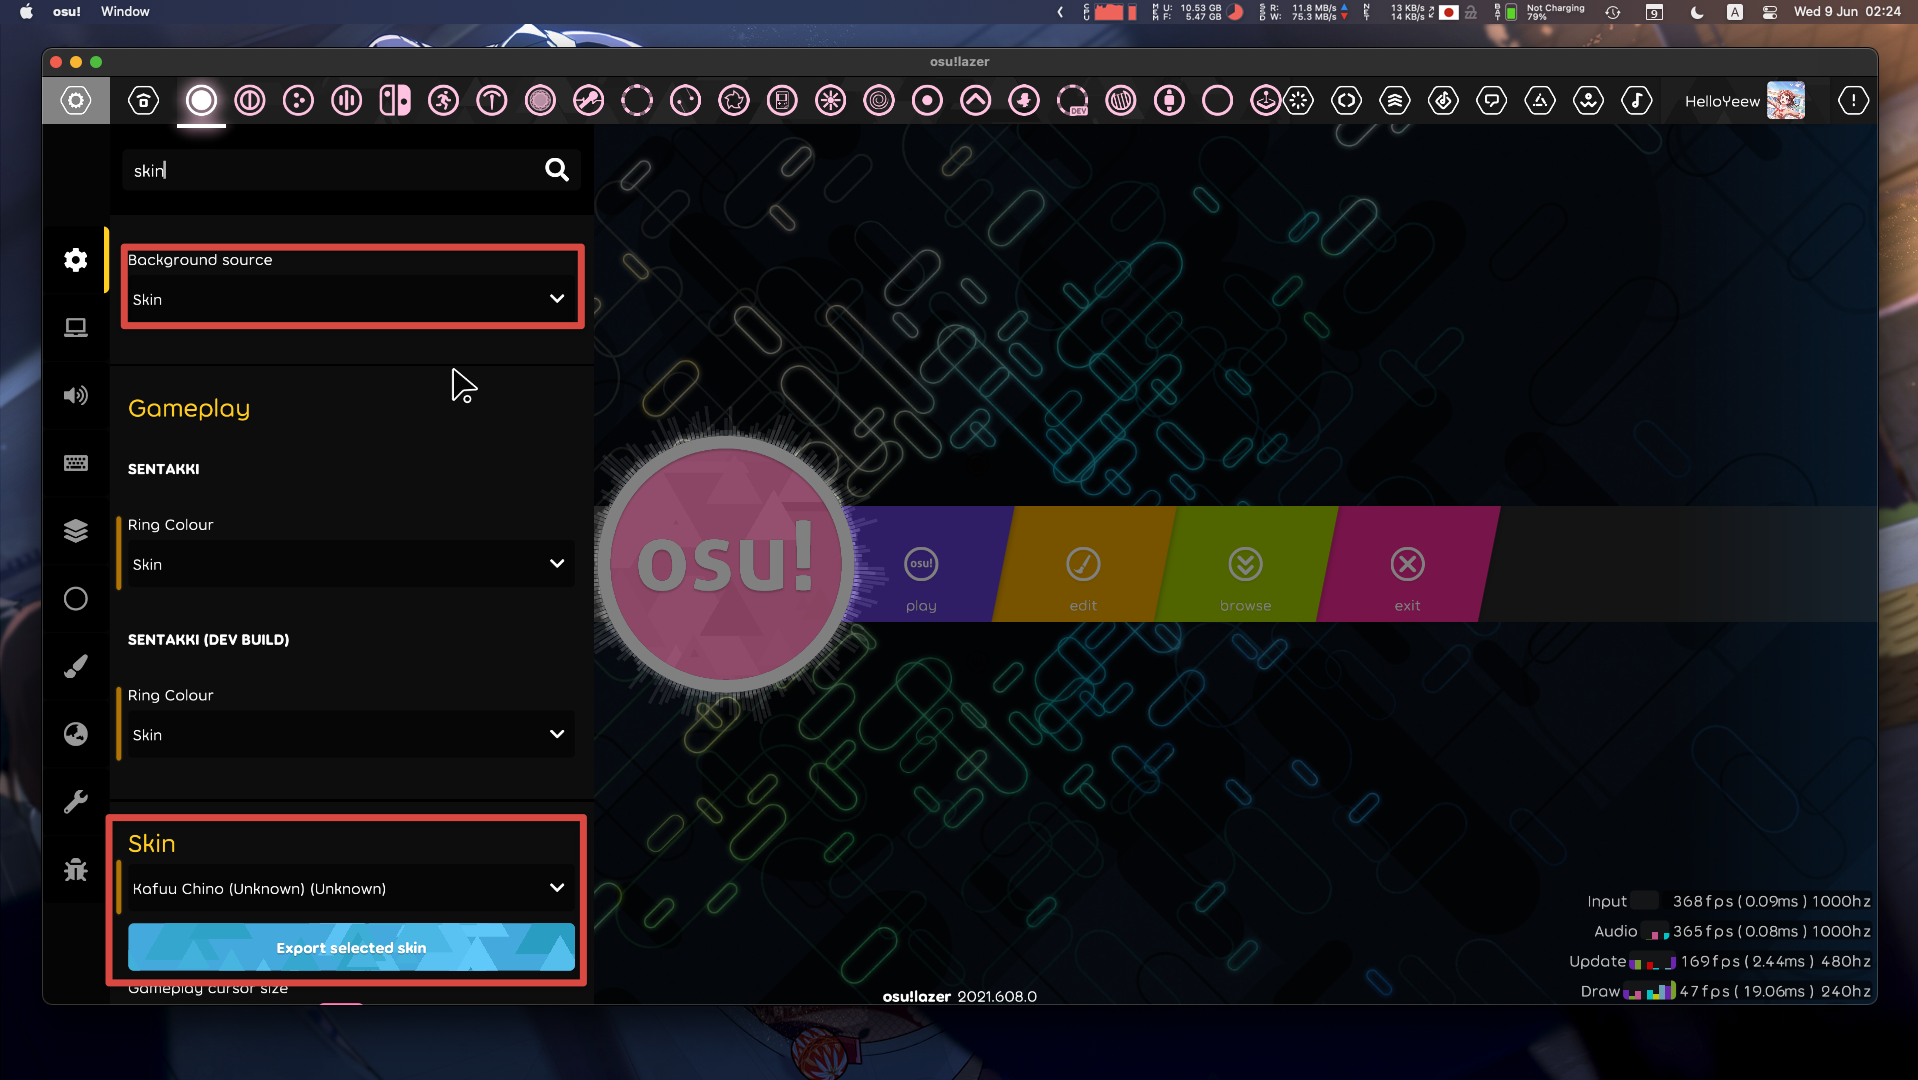This screenshot has width=1918, height=1080.
Task: Select the taiko ruleset icon
Action: click(249, 100)
